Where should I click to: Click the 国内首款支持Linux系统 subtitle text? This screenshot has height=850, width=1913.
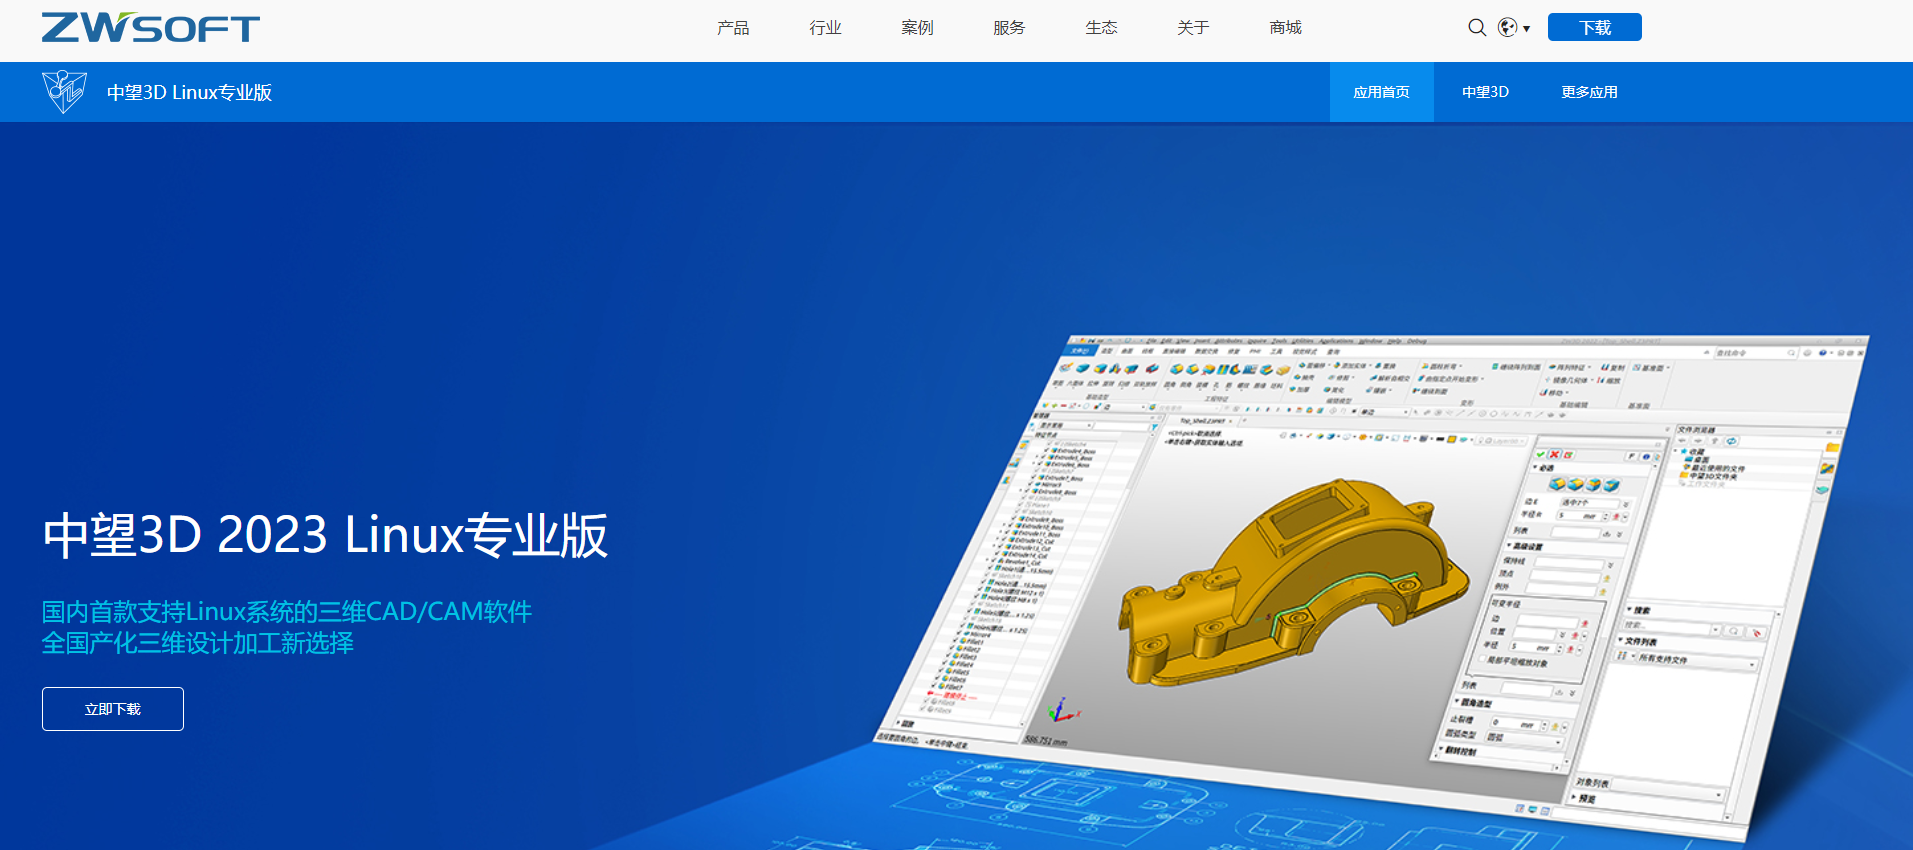point(287,611)
